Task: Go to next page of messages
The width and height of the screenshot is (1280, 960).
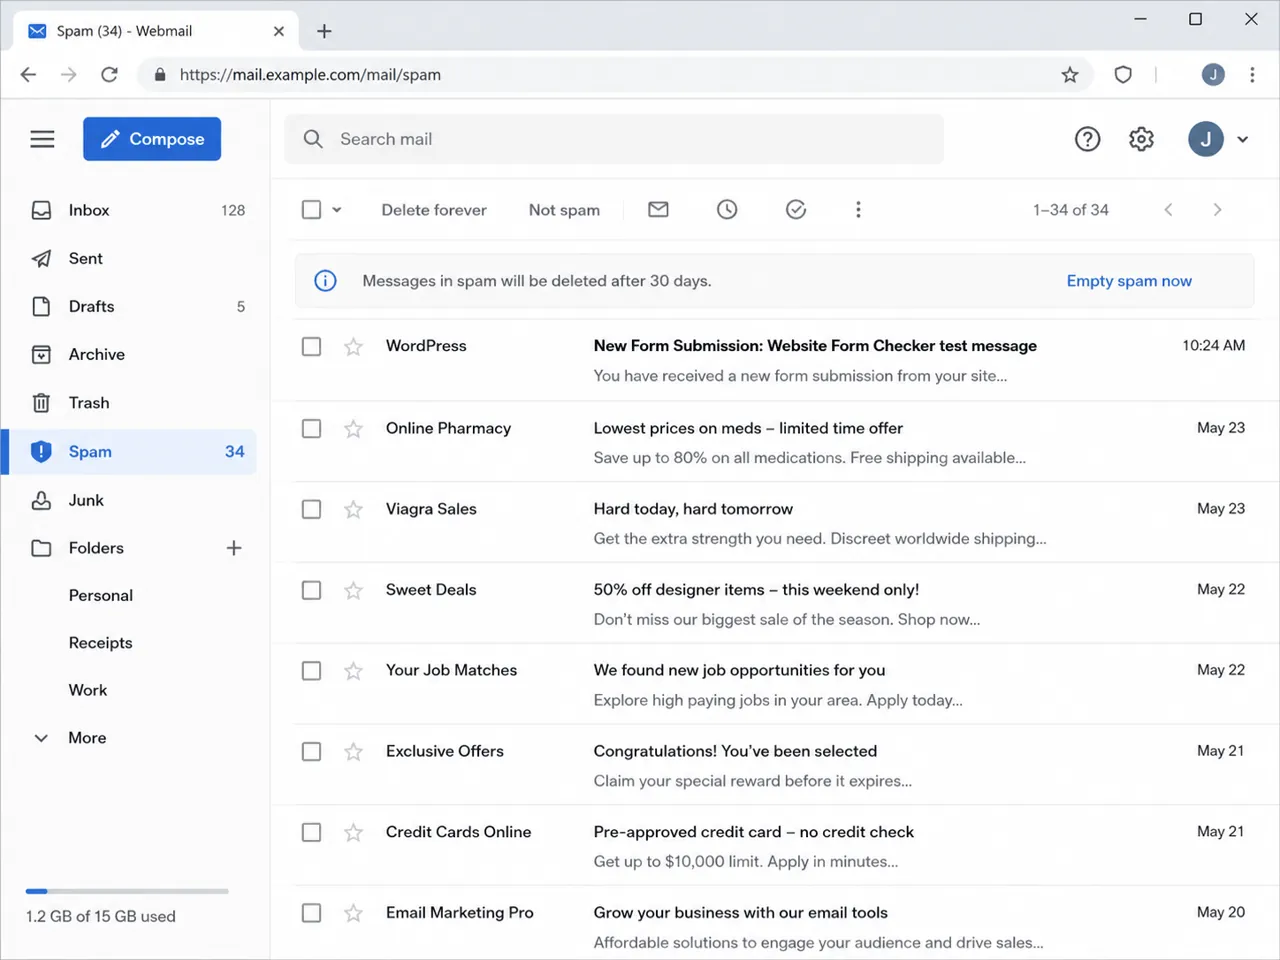Action: pos(1217,209)
